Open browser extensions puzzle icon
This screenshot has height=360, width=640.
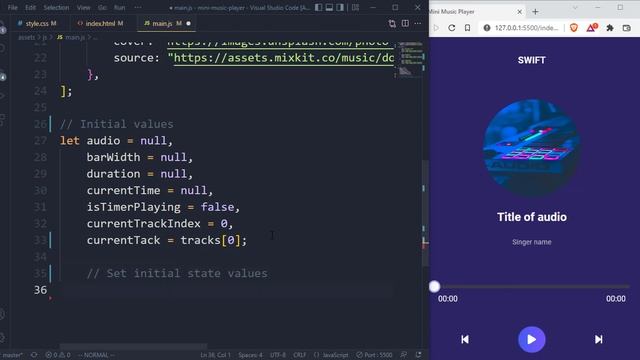pos(610,28)
